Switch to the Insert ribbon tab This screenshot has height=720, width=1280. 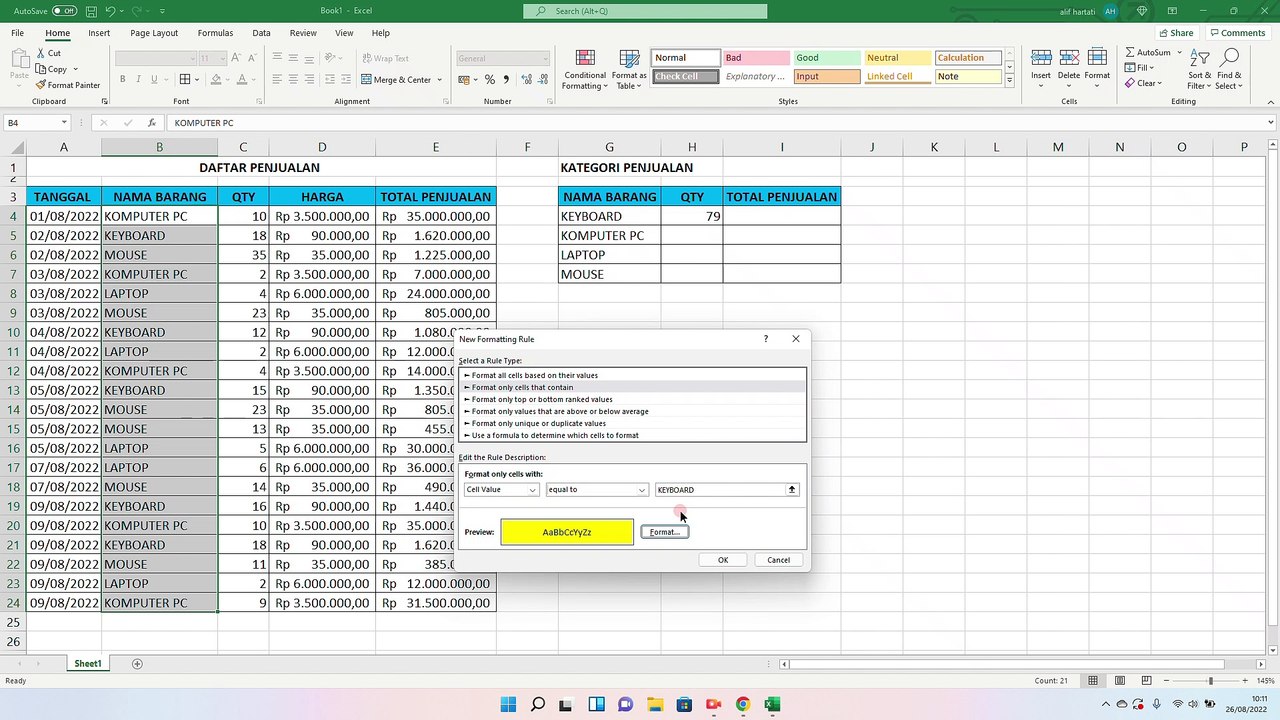tap(99, 33)
